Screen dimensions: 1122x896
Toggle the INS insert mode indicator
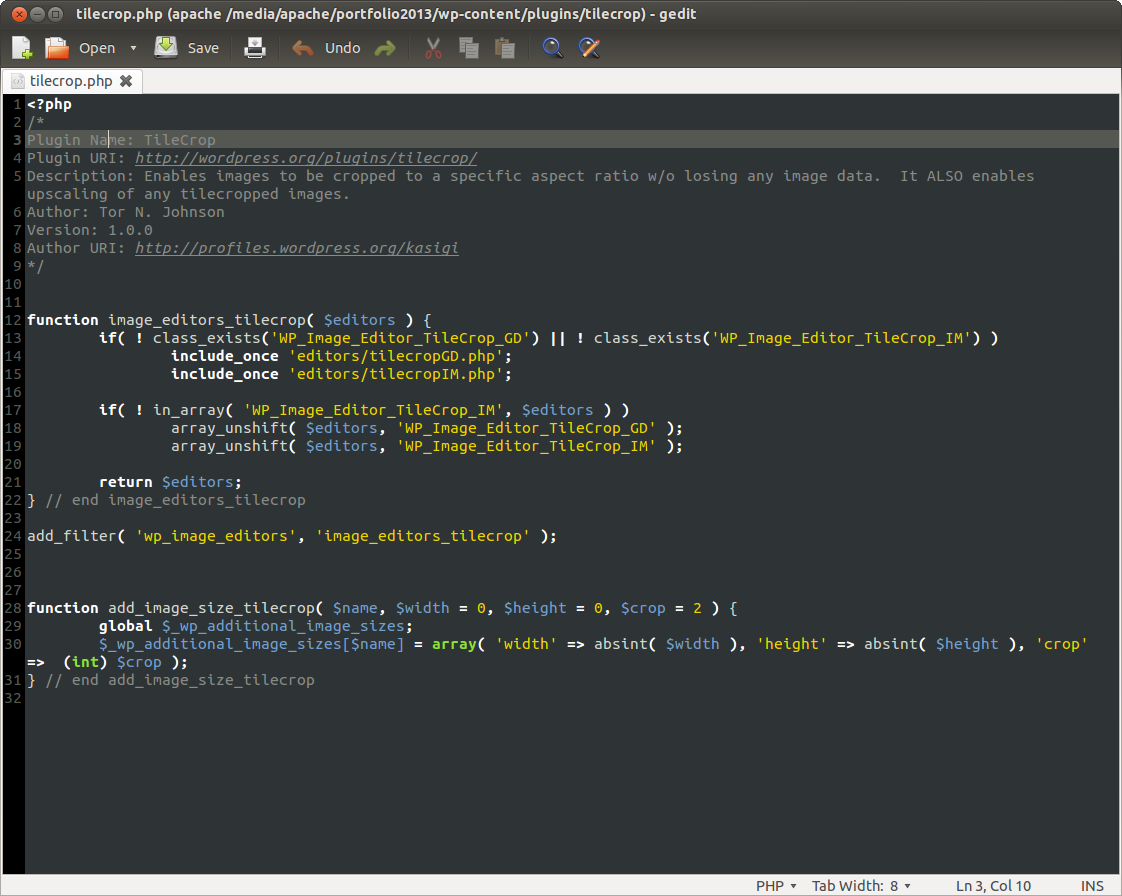tap(1092, 886)
